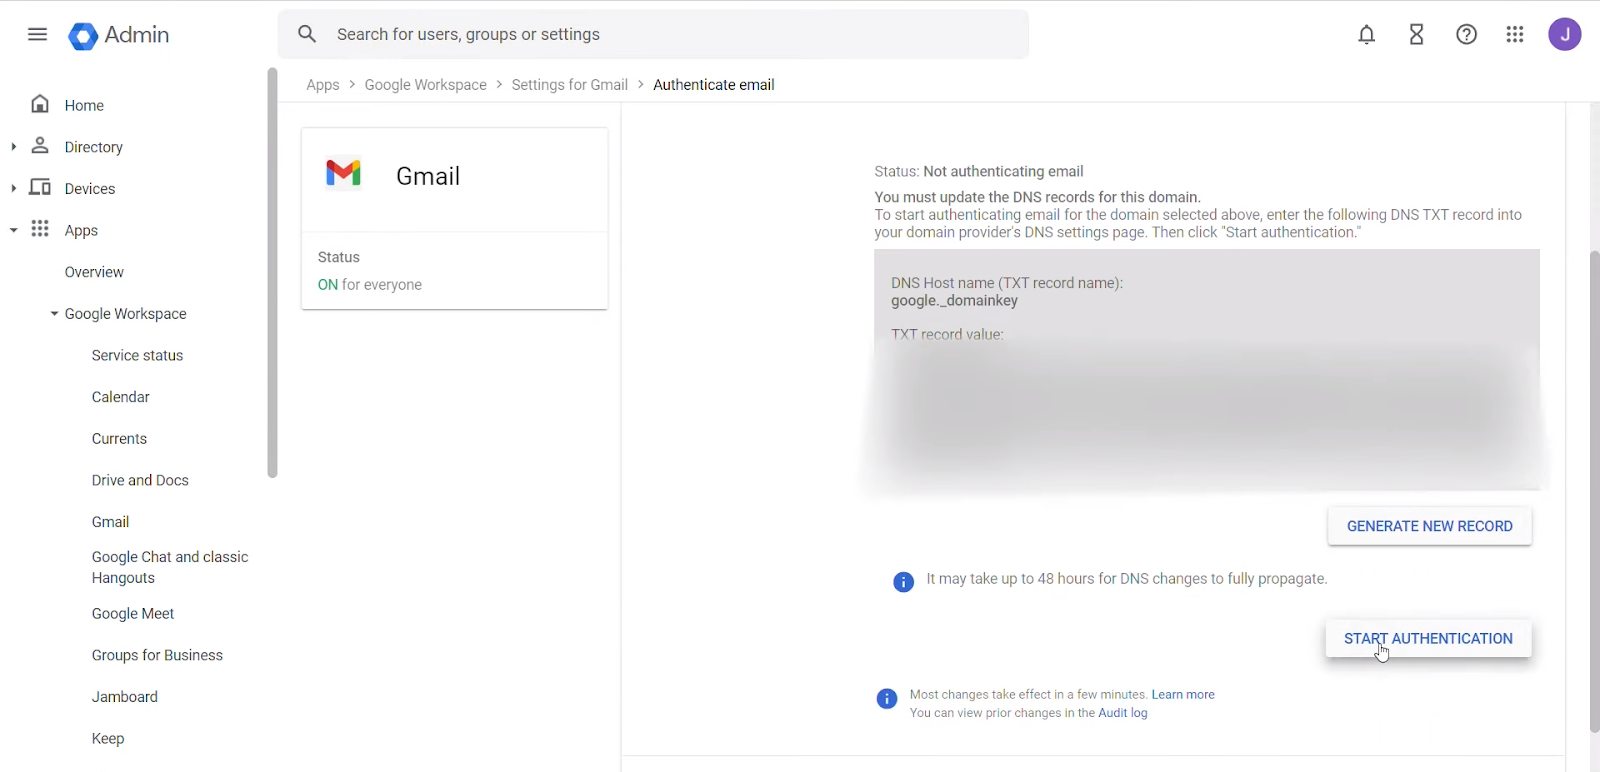
Task: Open Devices in the sidebar
Action: [90, 189]
